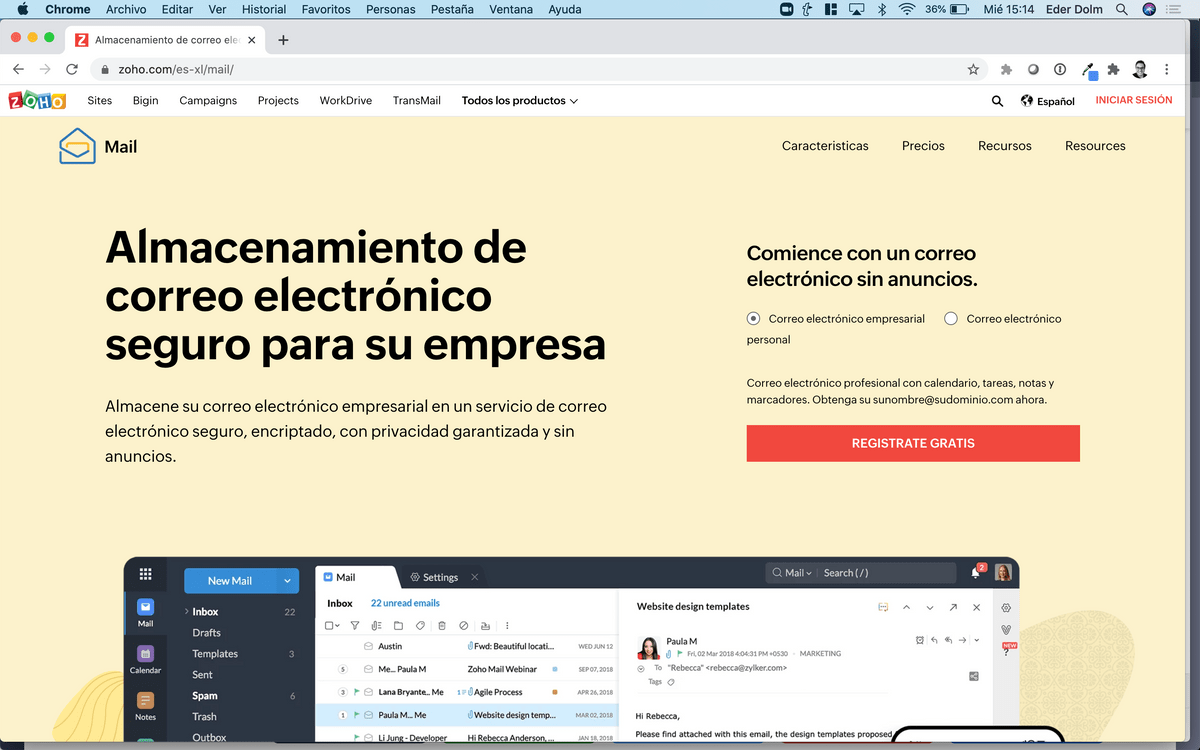1200x750 pixels.
Task: Click the trash delete icon in inbox toolbar
Action: pyautogui.click(x=442, y=626)
